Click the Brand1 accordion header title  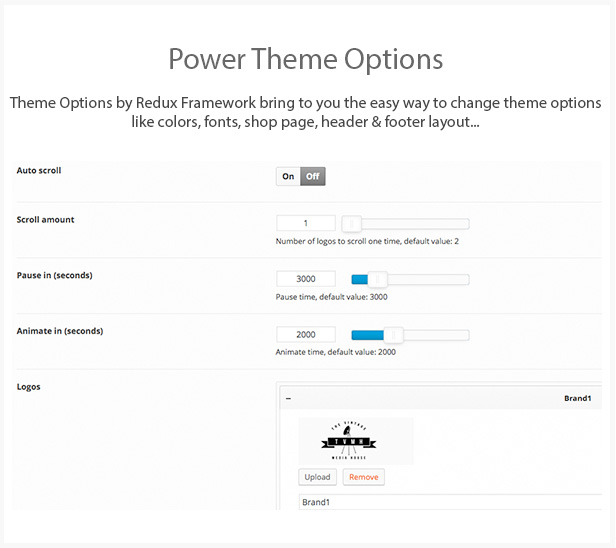click(578, 398)
